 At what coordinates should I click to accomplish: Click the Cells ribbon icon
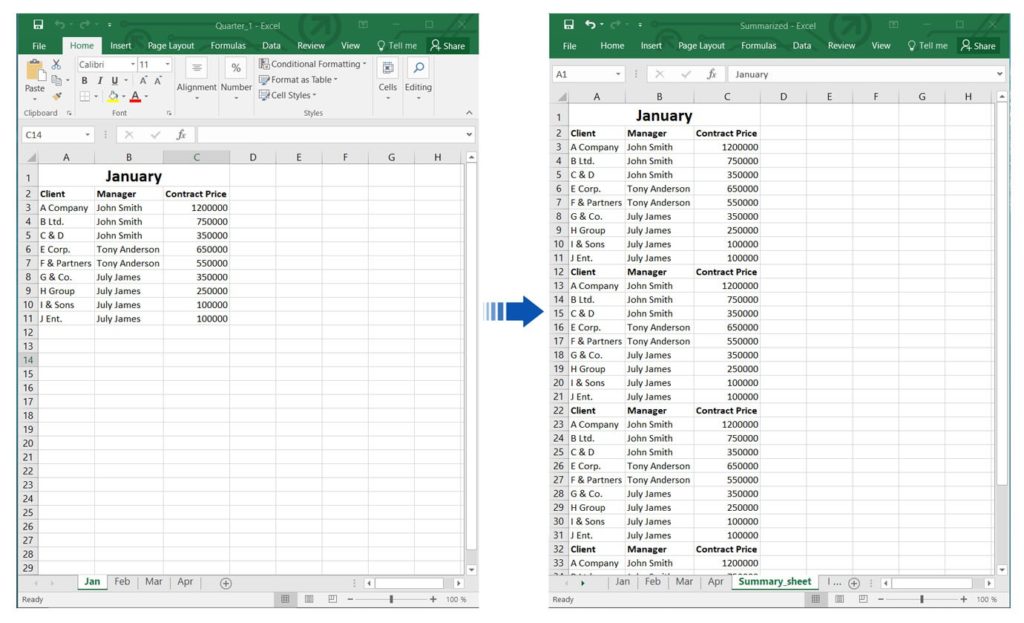pos(387,69)
